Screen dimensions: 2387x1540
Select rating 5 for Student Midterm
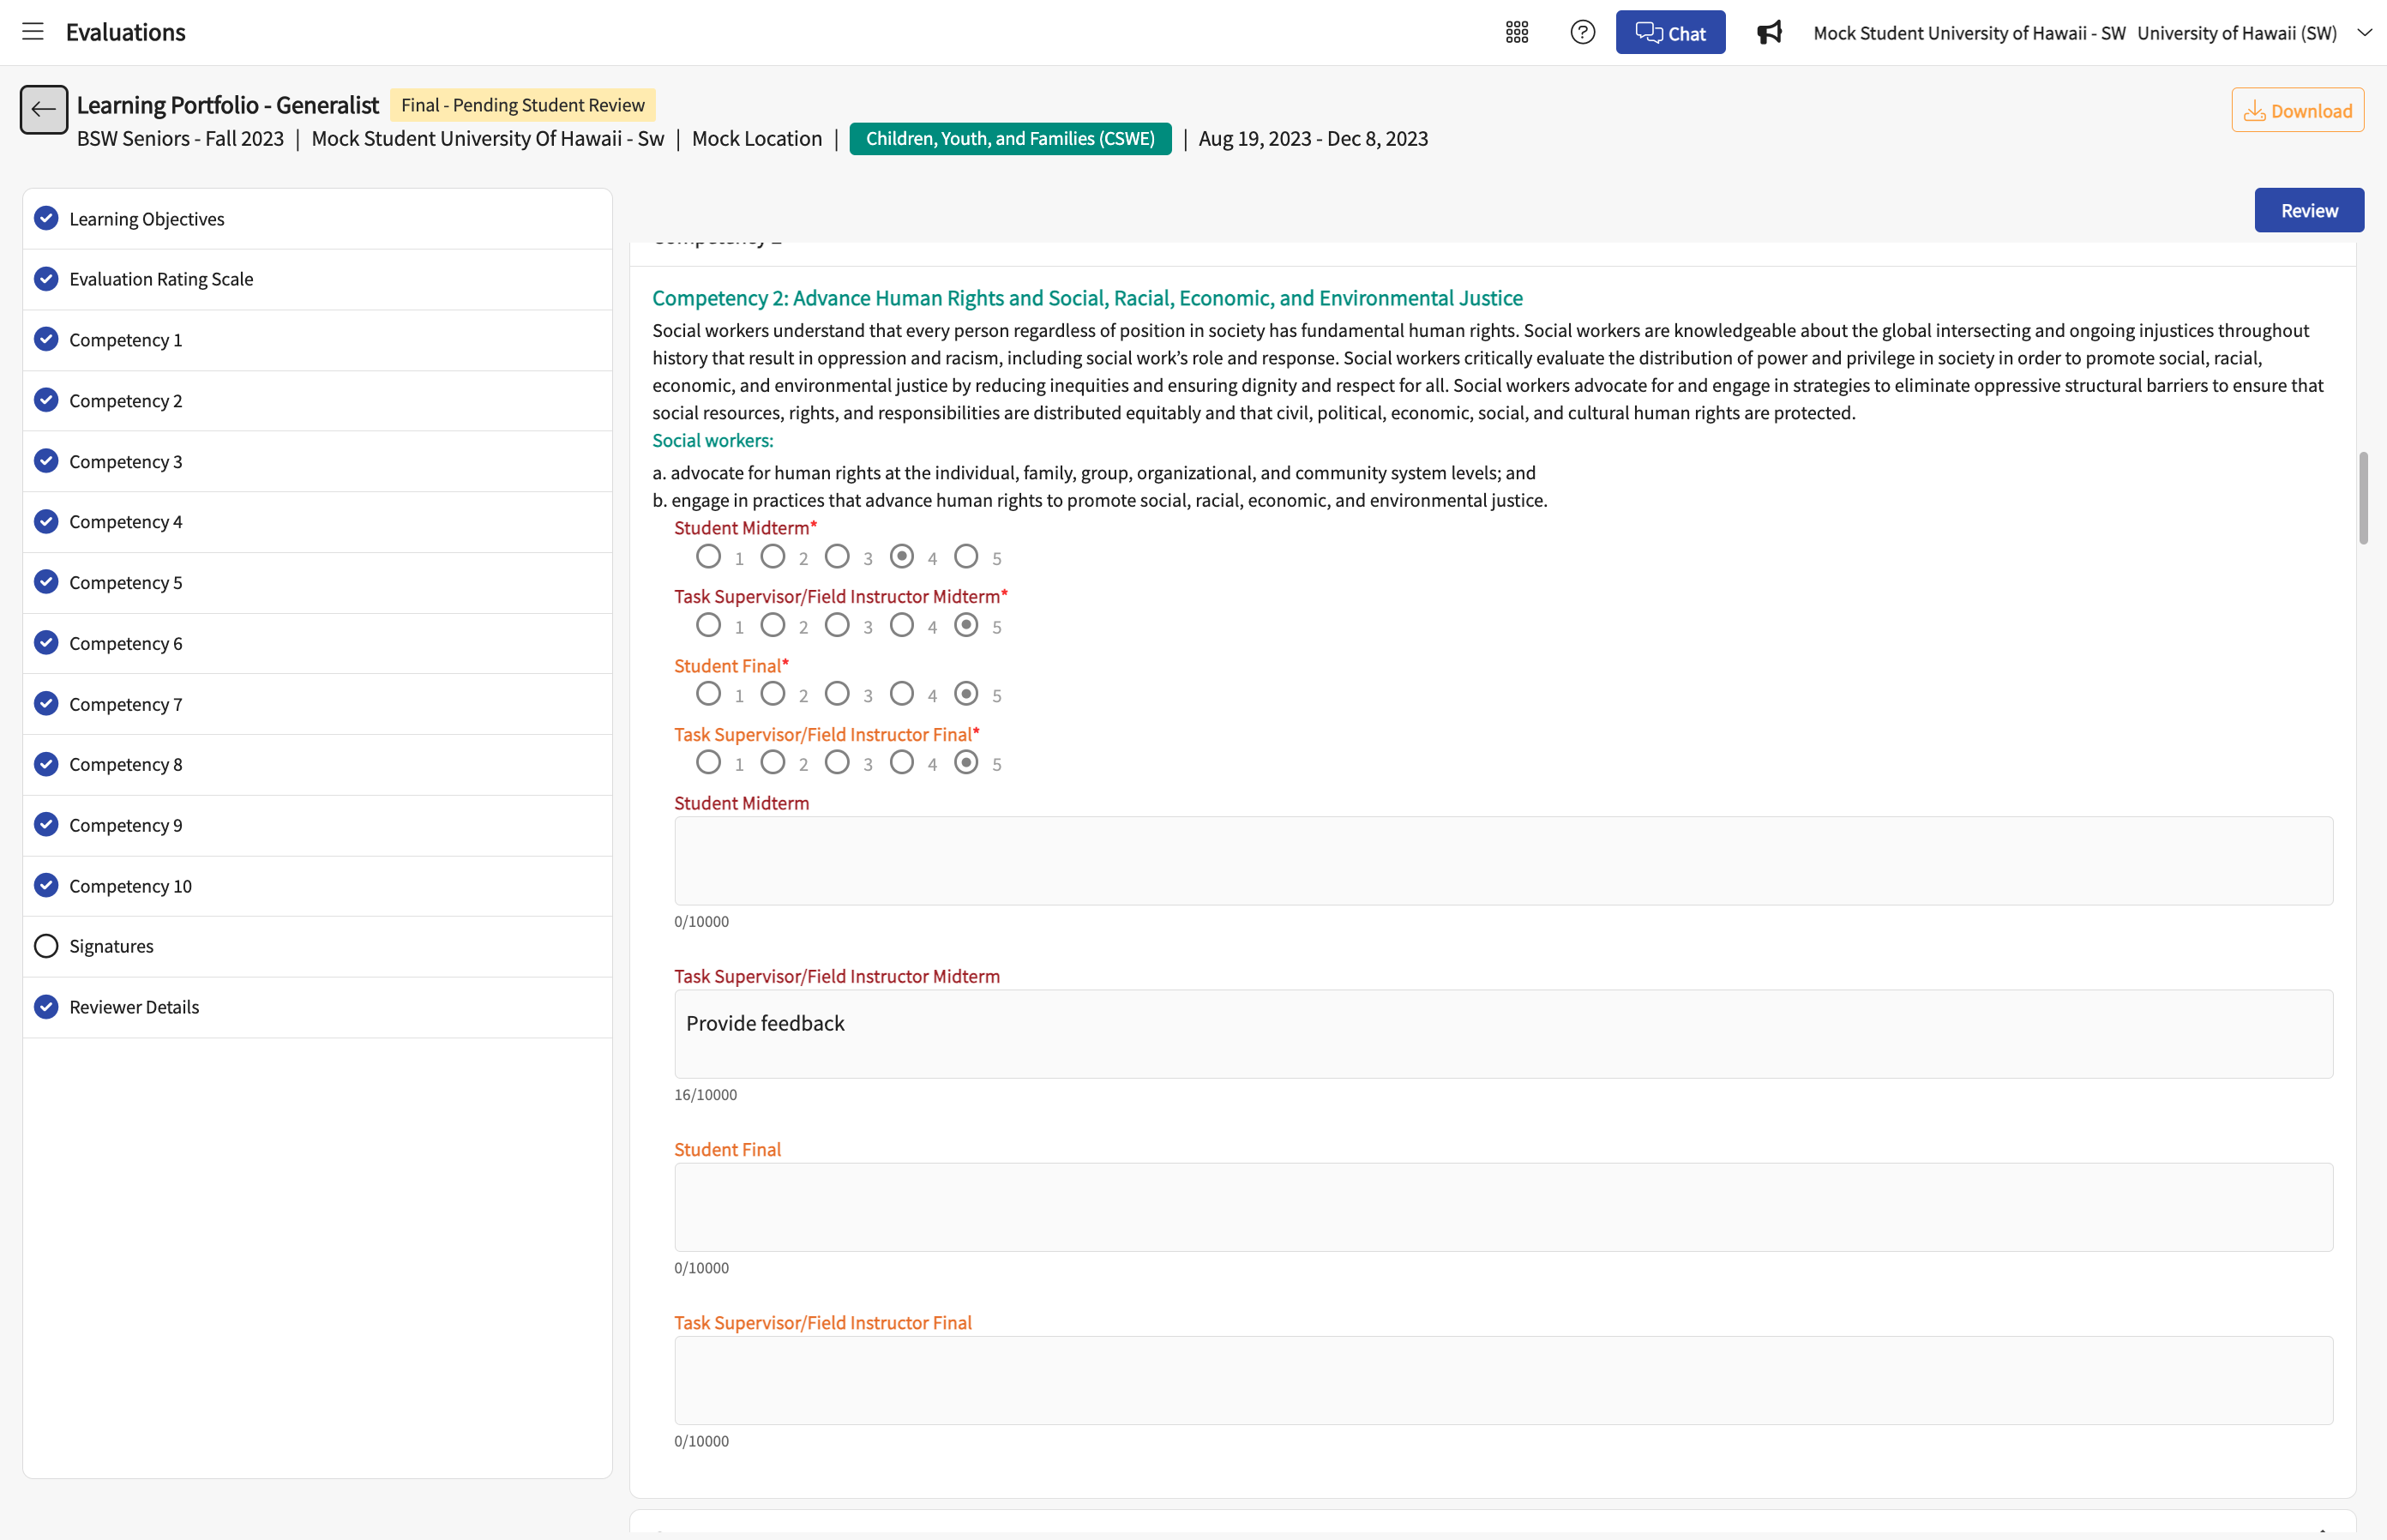pos(966,556)
